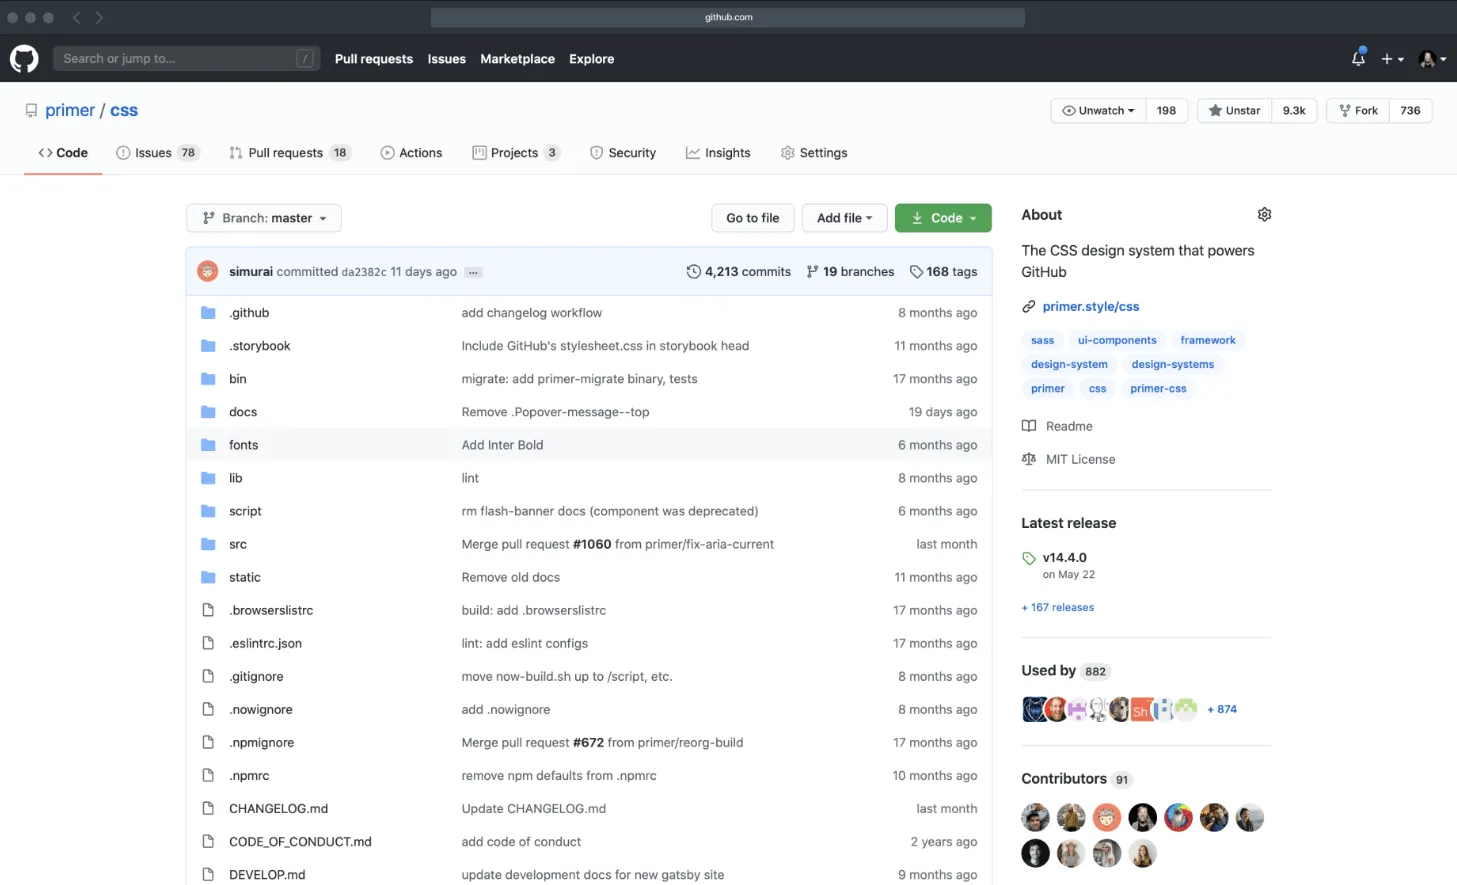
Task: Click the v14.4.0 release tag icon
Action: pos(1029,558)
